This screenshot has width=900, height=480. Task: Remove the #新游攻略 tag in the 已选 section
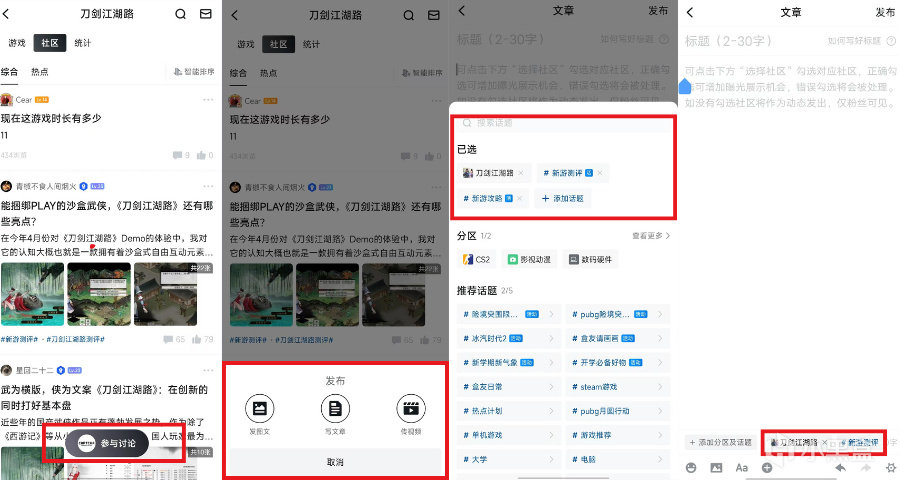(519, 199)
